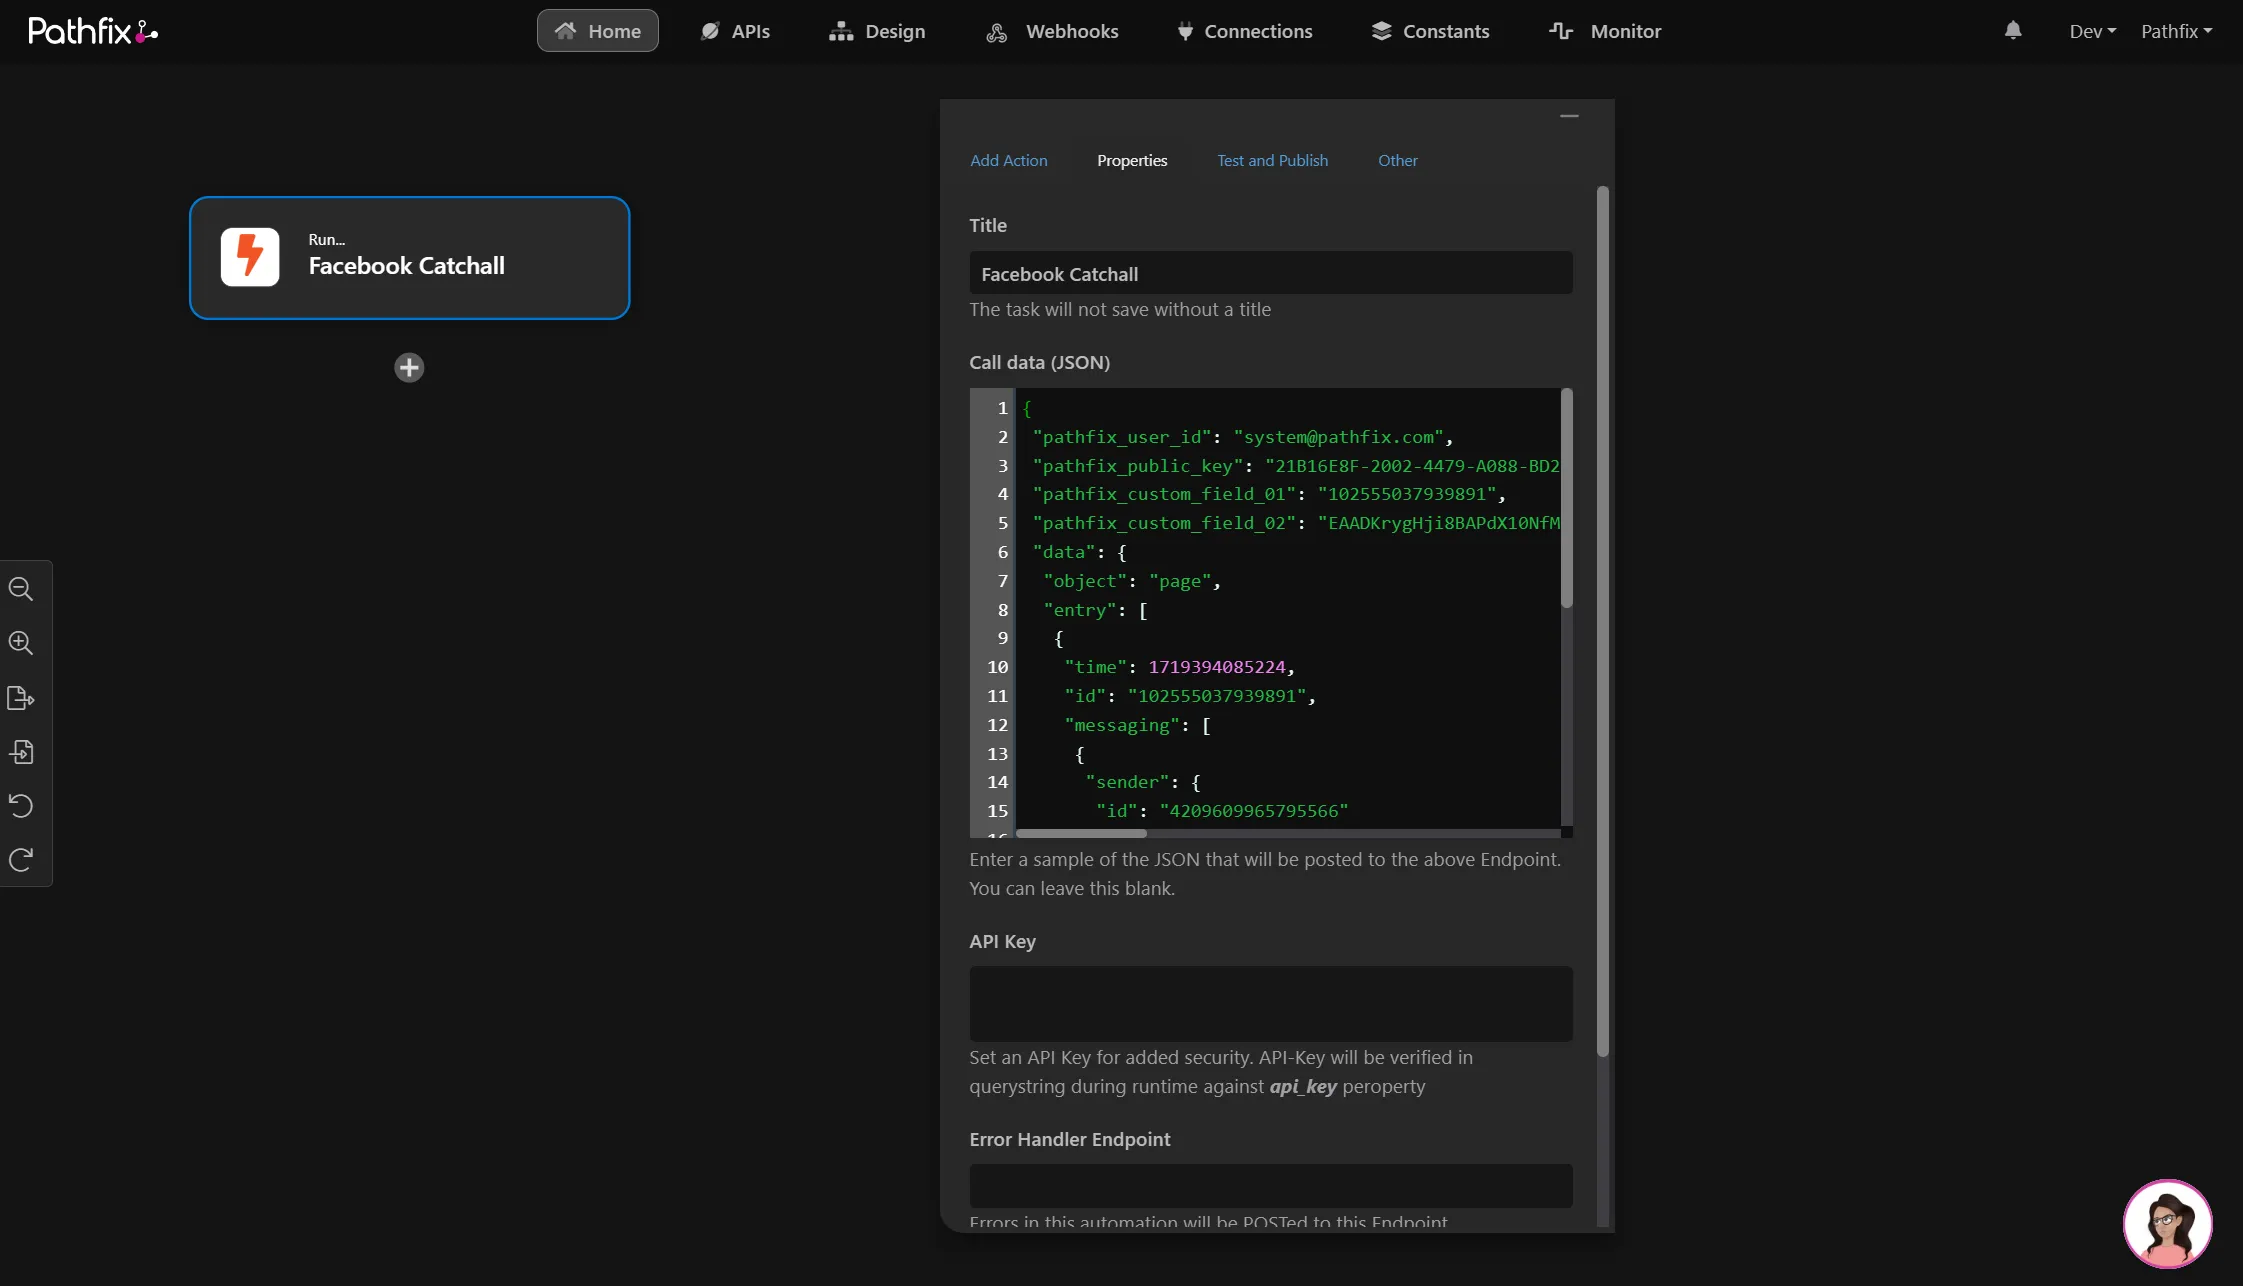Screen dimensions: 2243x1286
Task: Add a new step with plus icon
Action: coord(409,368)
